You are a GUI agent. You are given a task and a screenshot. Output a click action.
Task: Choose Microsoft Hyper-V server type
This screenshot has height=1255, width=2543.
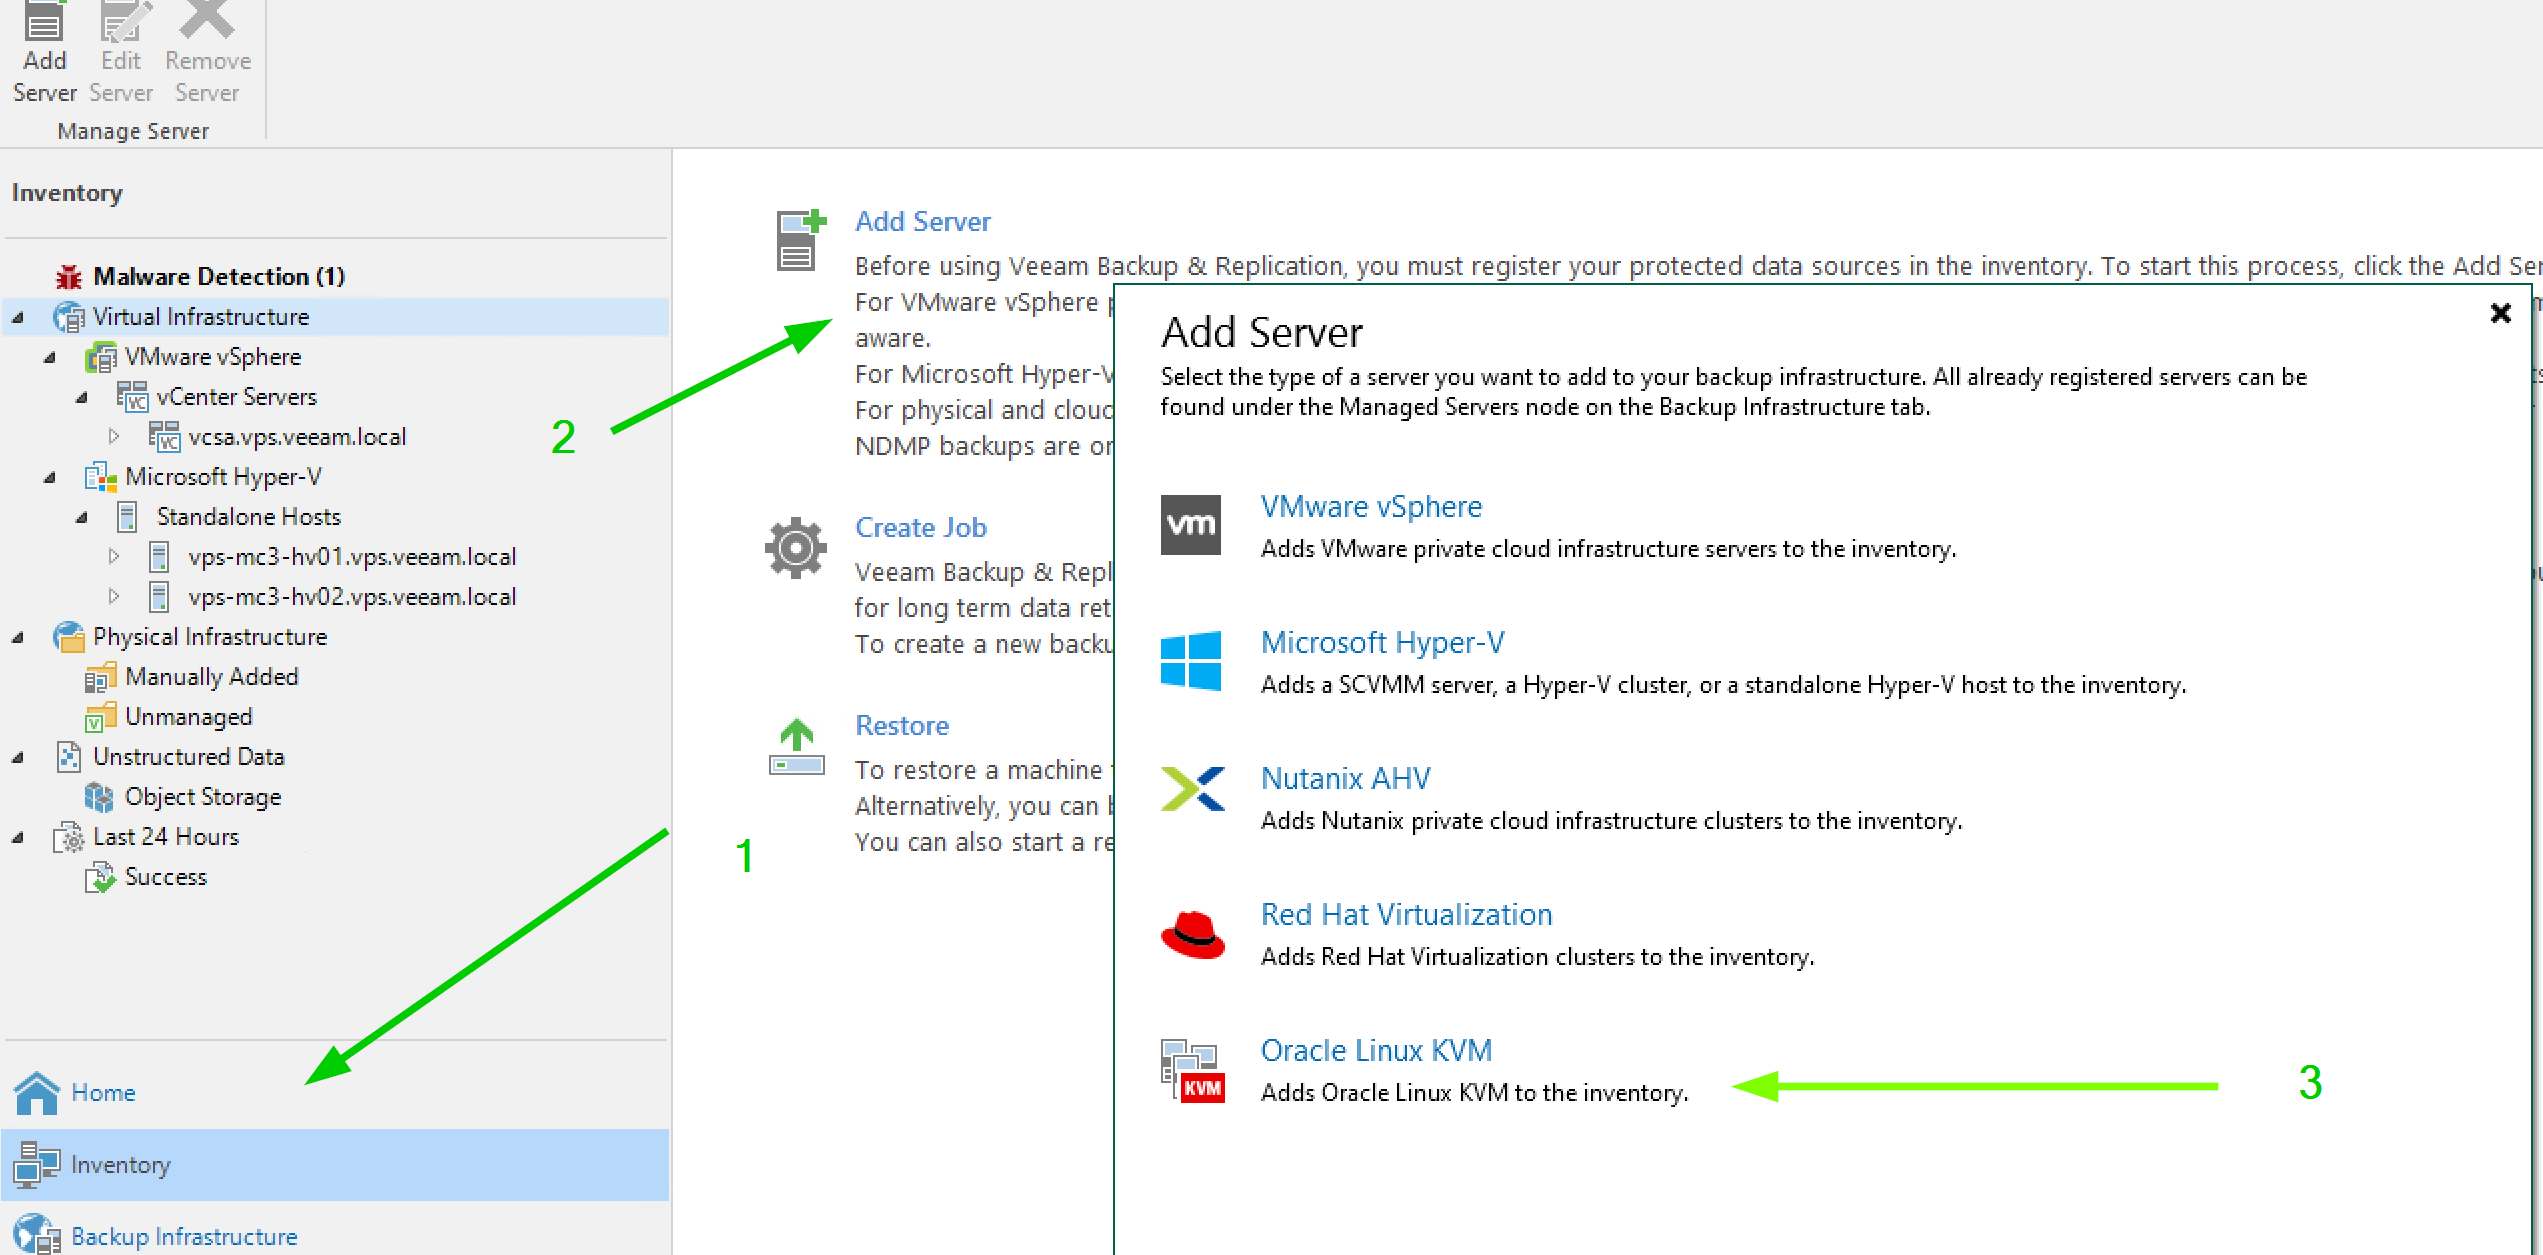1383,643
